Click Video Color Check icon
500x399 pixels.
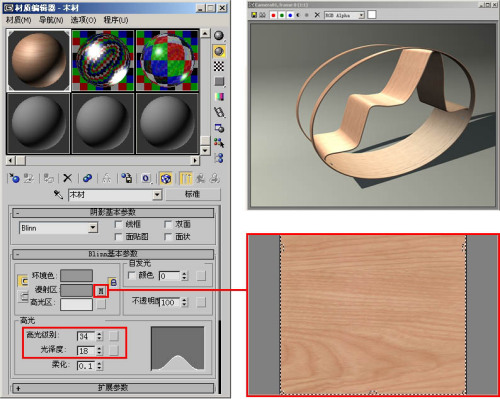pyautogui.click(x=219, y=97)
